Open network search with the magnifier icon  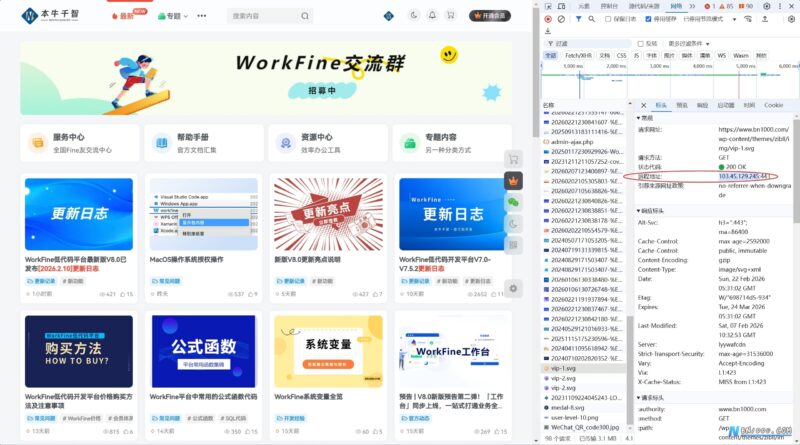592,19
